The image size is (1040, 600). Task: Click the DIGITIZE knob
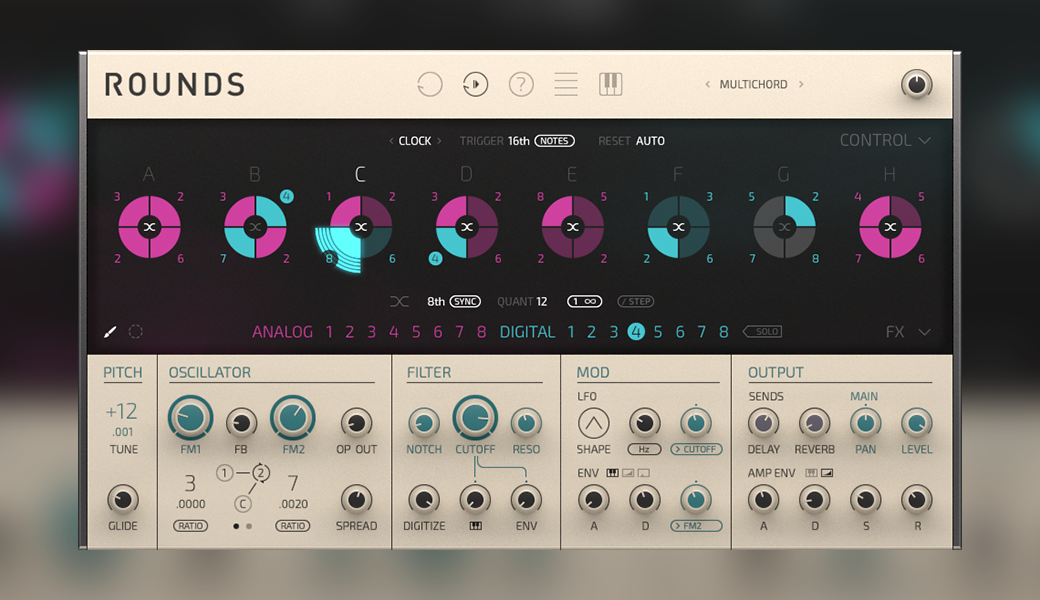click(424, 499)
